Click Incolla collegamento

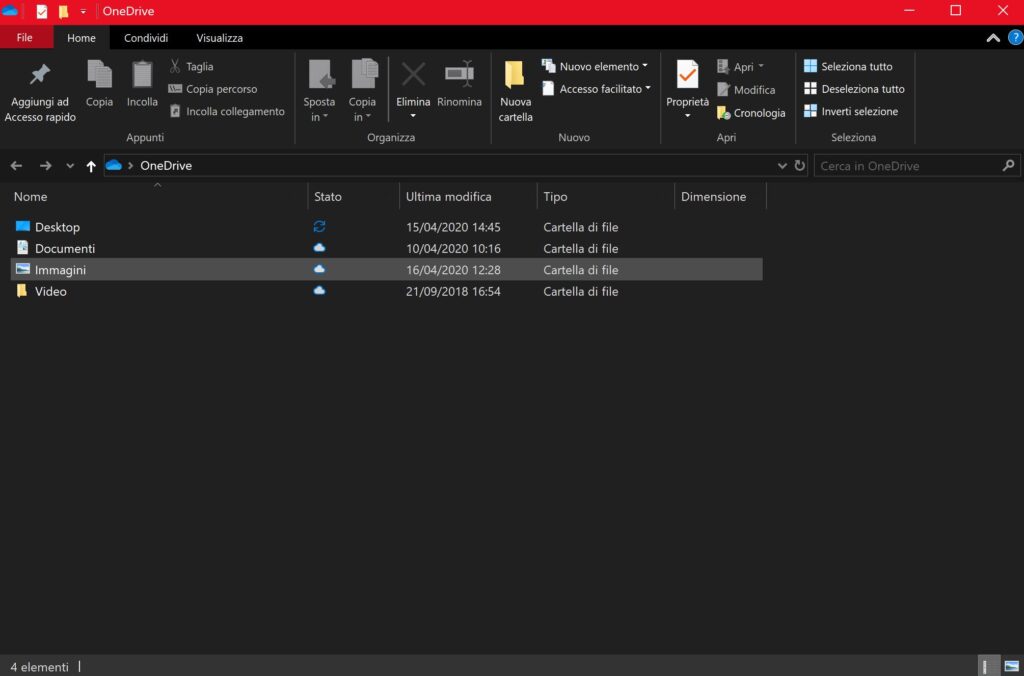click(x=227, y=112)
